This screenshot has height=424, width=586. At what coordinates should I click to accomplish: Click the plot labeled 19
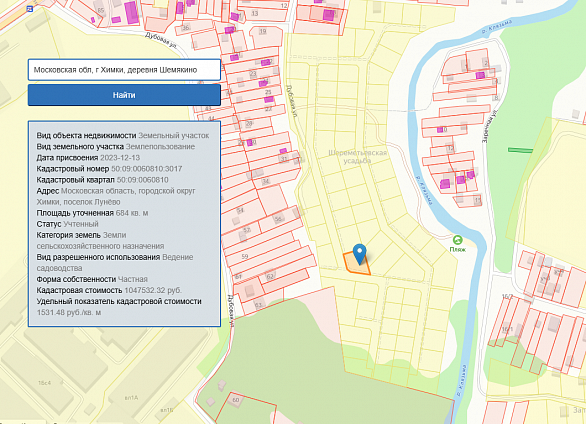[x=263, y=31]
